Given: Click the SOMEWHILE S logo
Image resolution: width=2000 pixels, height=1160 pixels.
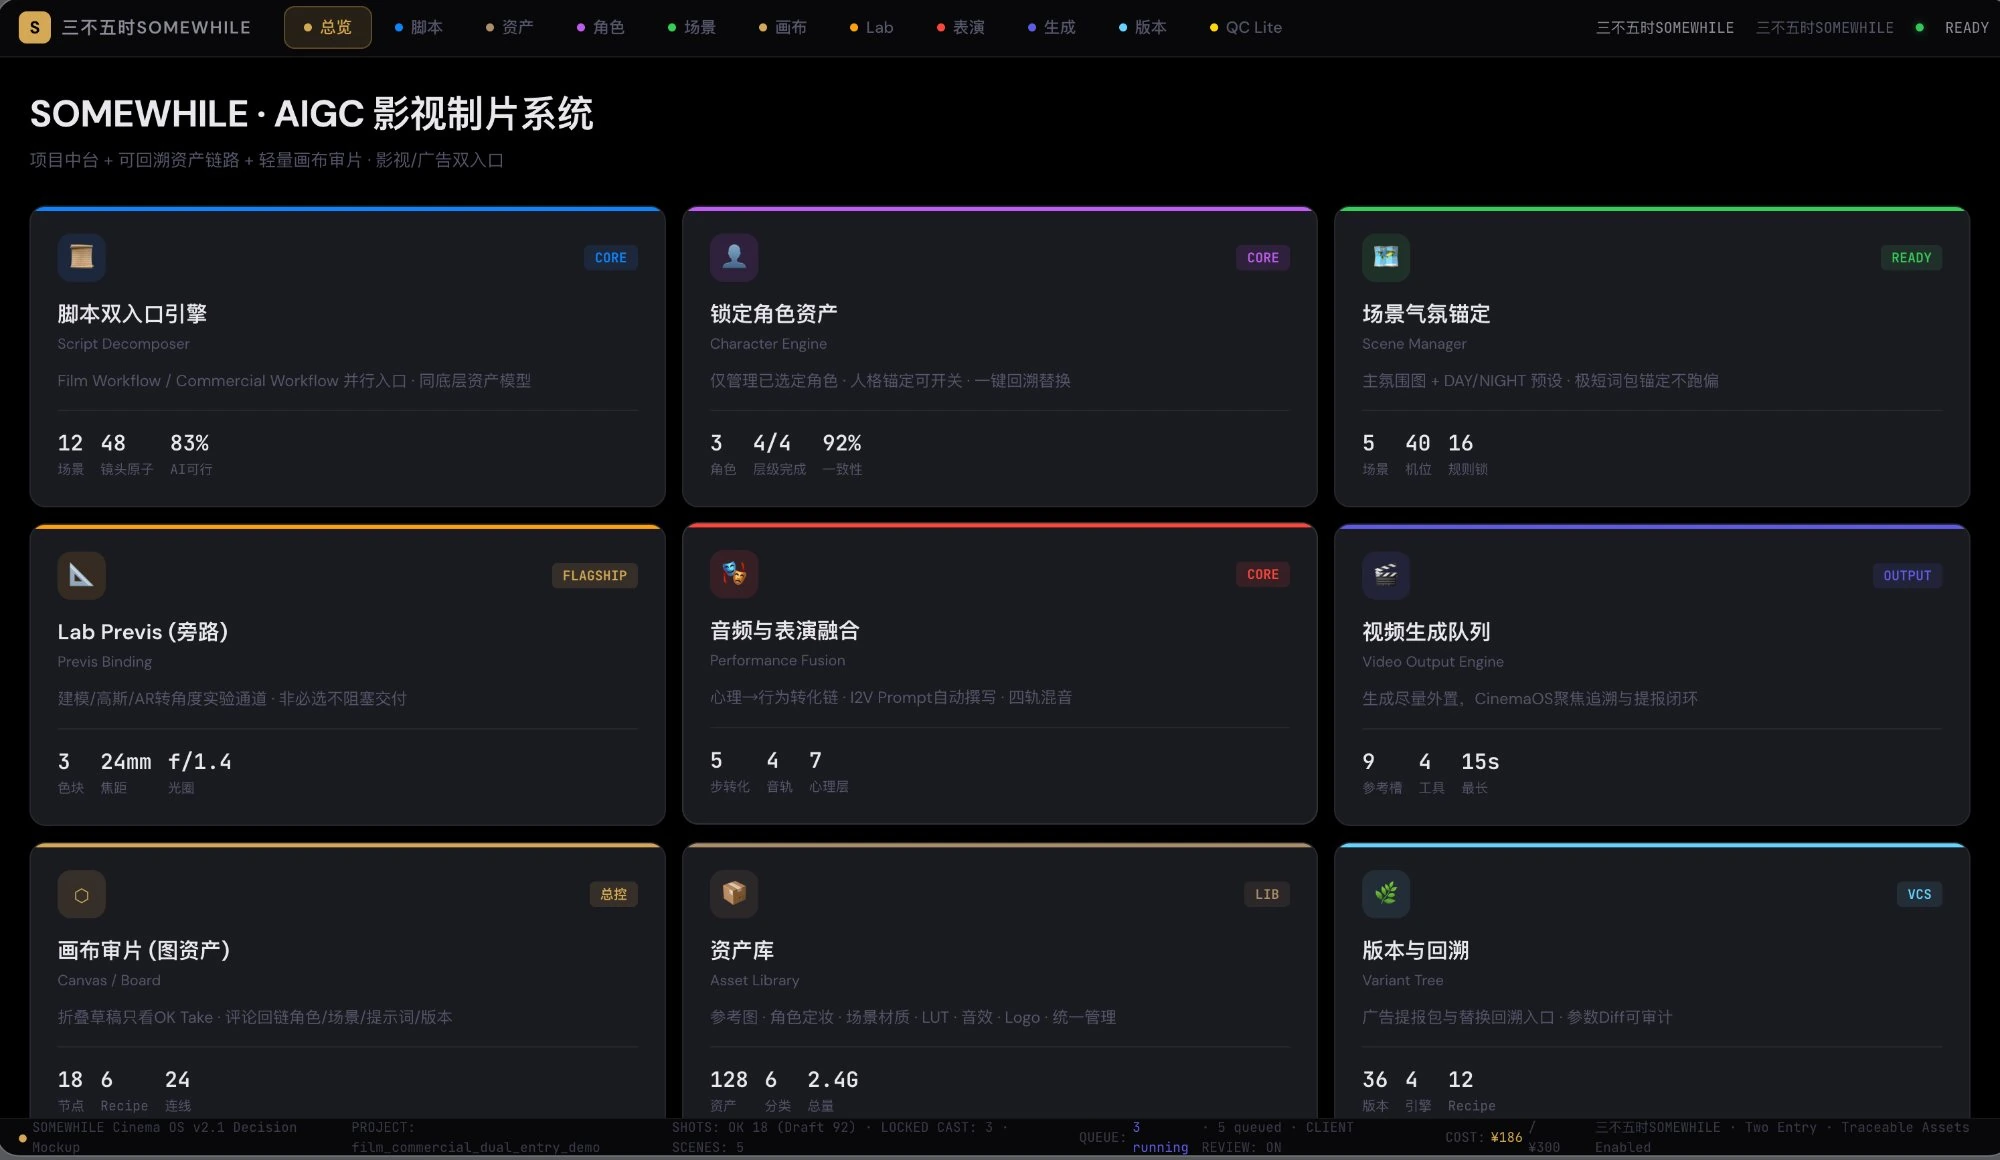Looking at the screenshot, I should 35,27.
